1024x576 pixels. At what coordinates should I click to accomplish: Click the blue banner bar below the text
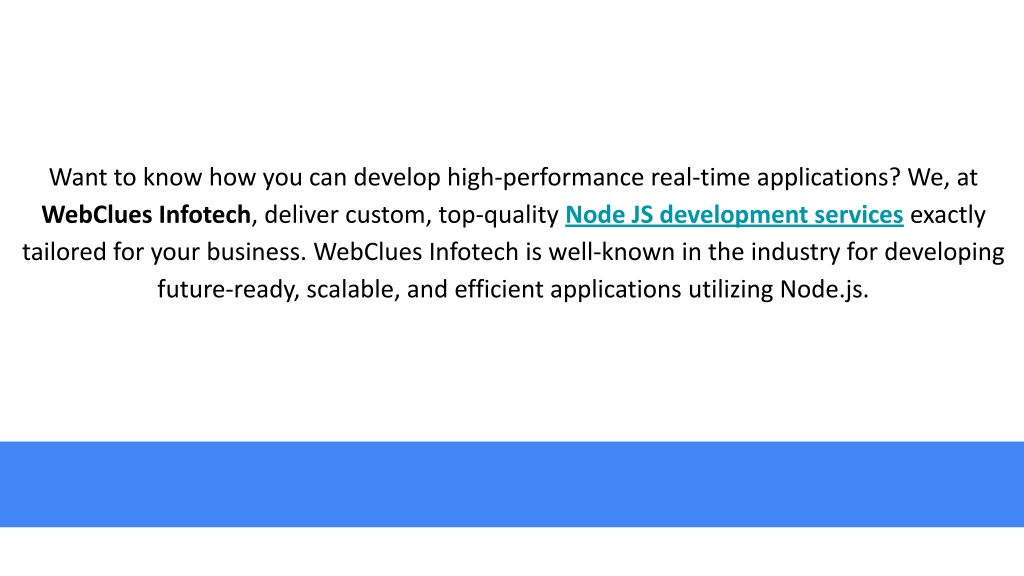512,484
